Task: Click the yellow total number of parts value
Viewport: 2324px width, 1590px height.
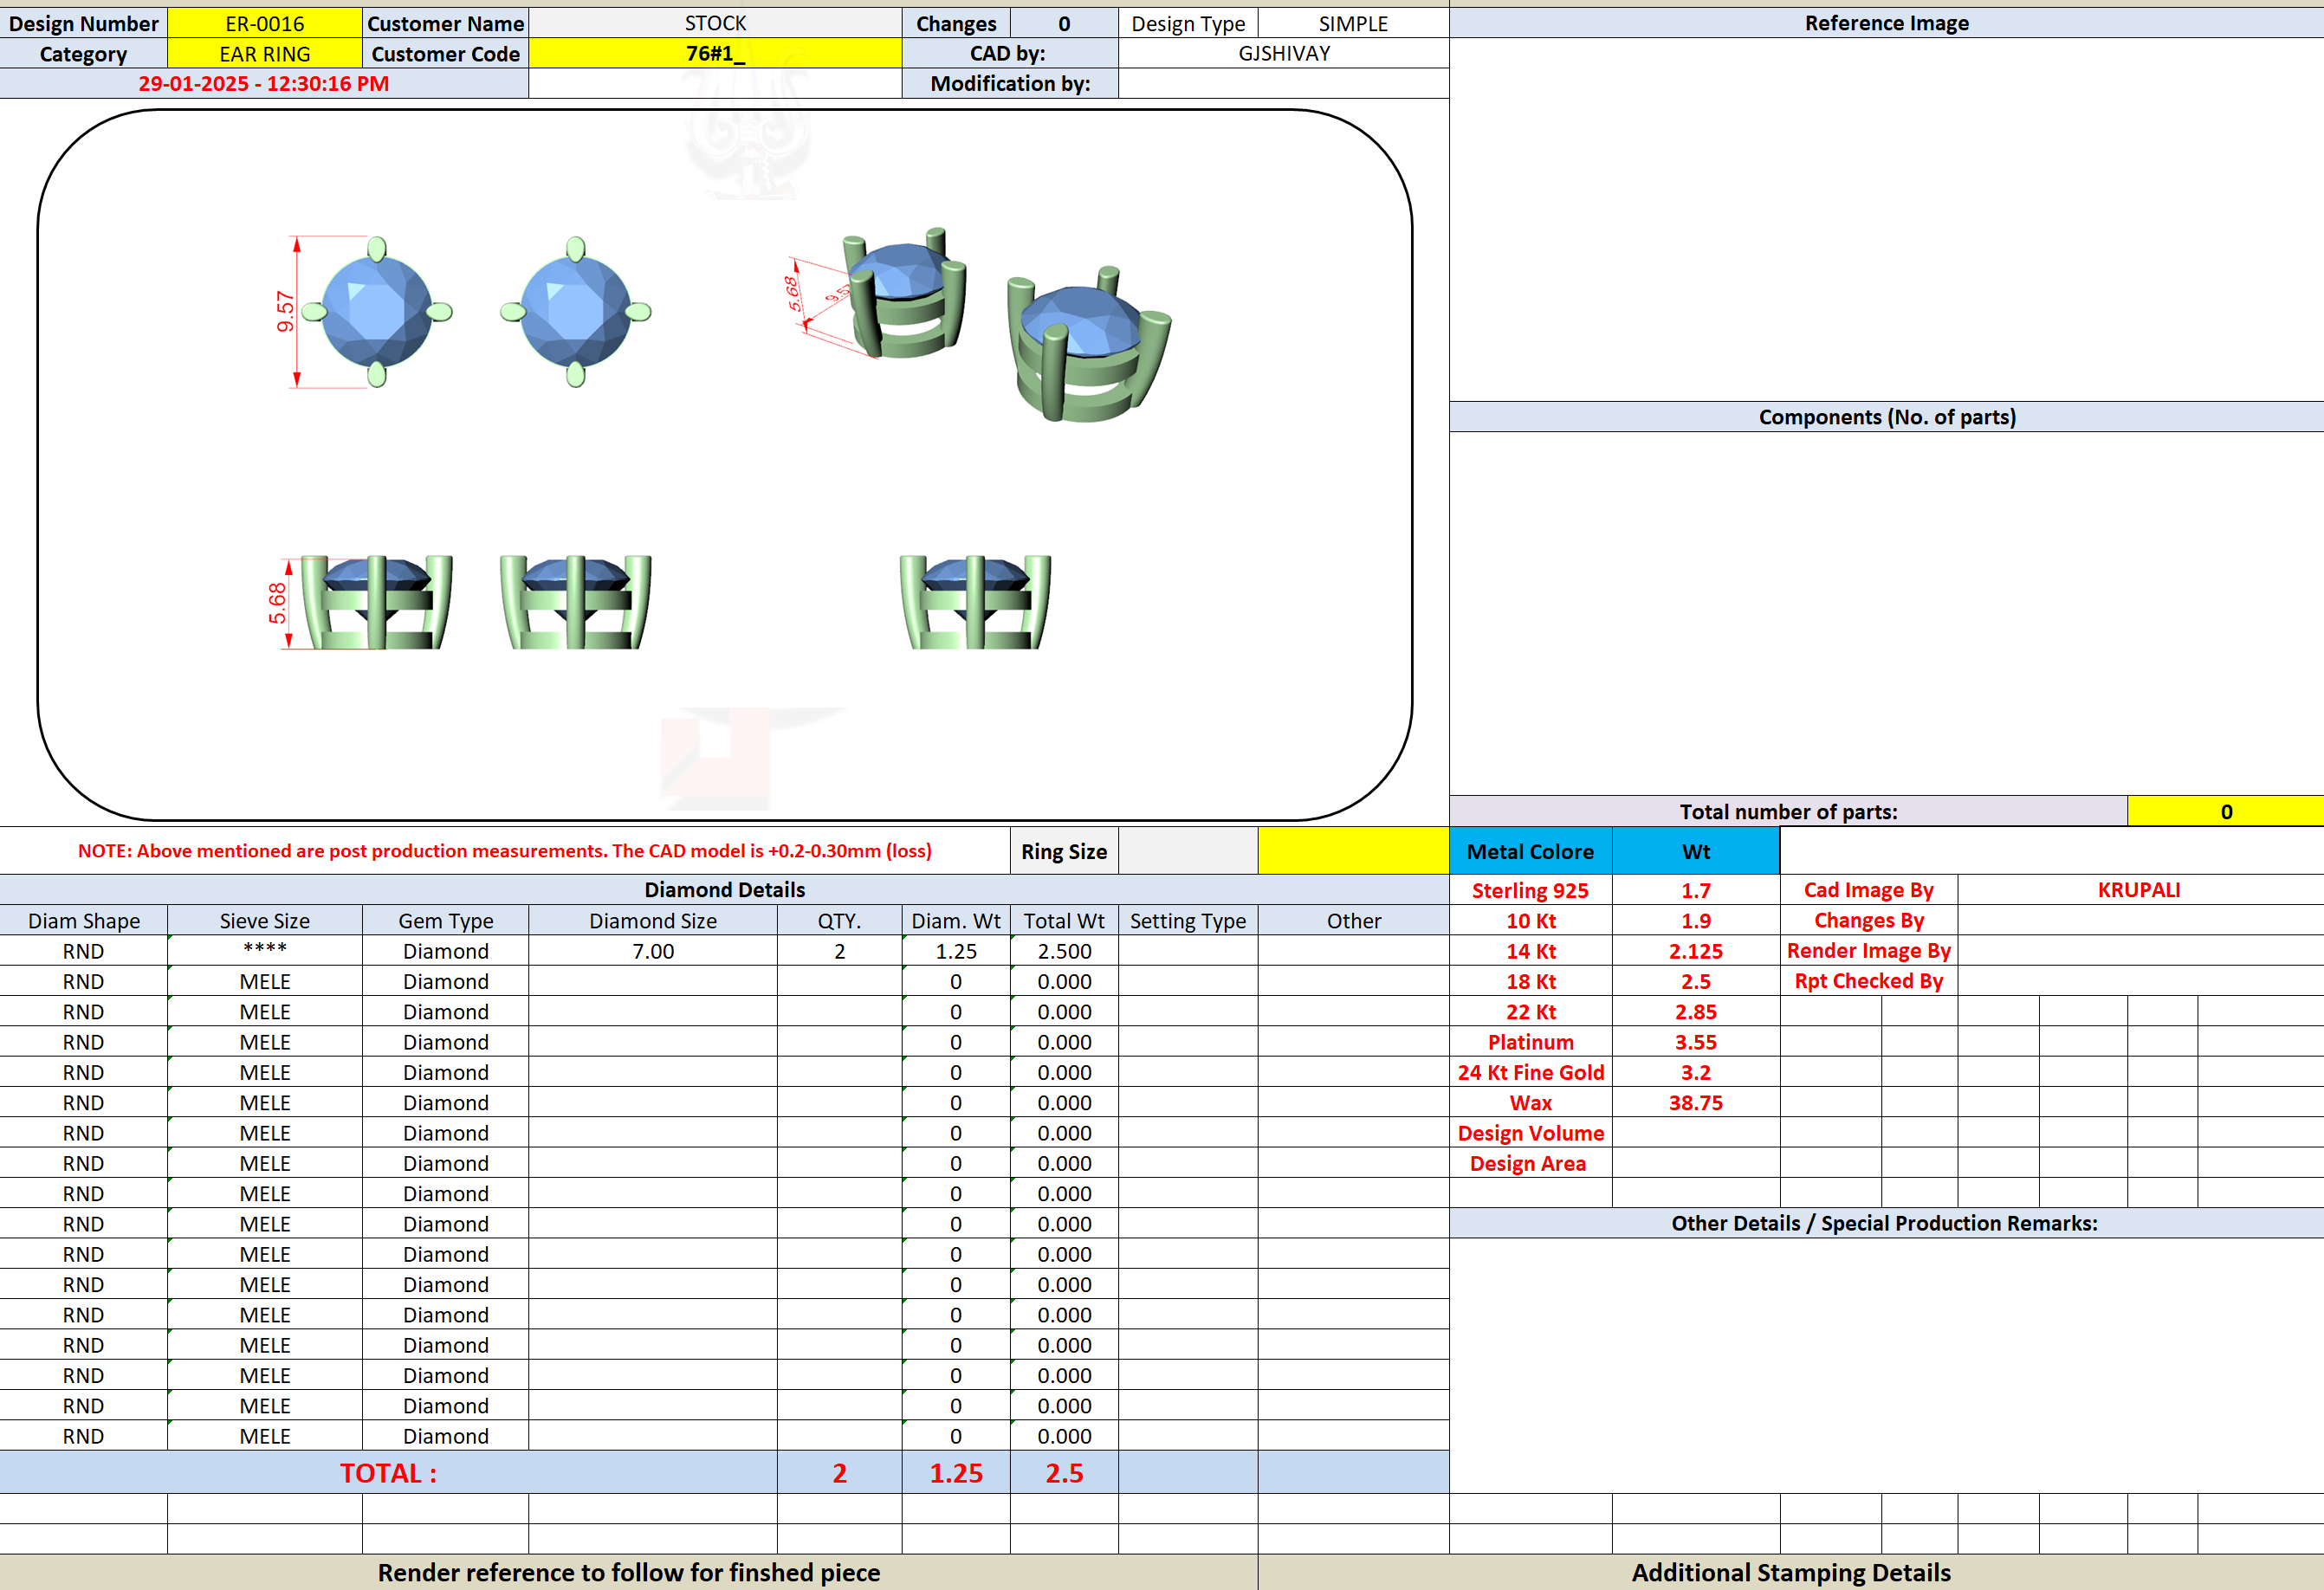Action: pyautogui.click(x=2225, y=811)
